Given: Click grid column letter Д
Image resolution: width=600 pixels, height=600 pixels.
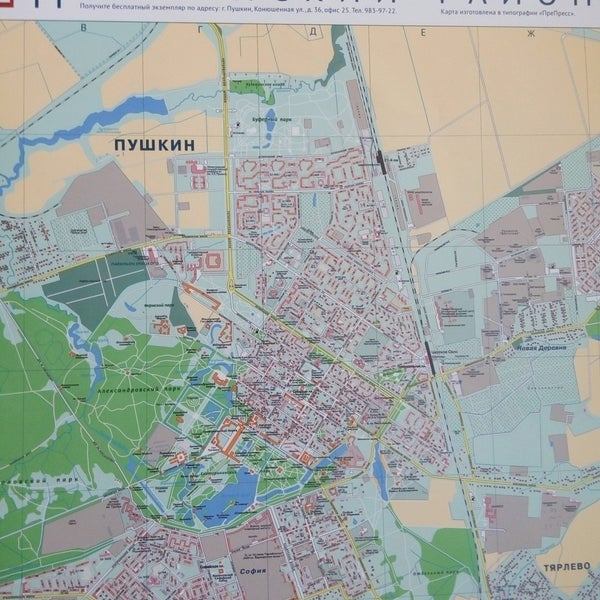Looking at the screenshot, I should pyautogui.click(x=313, y=31).
